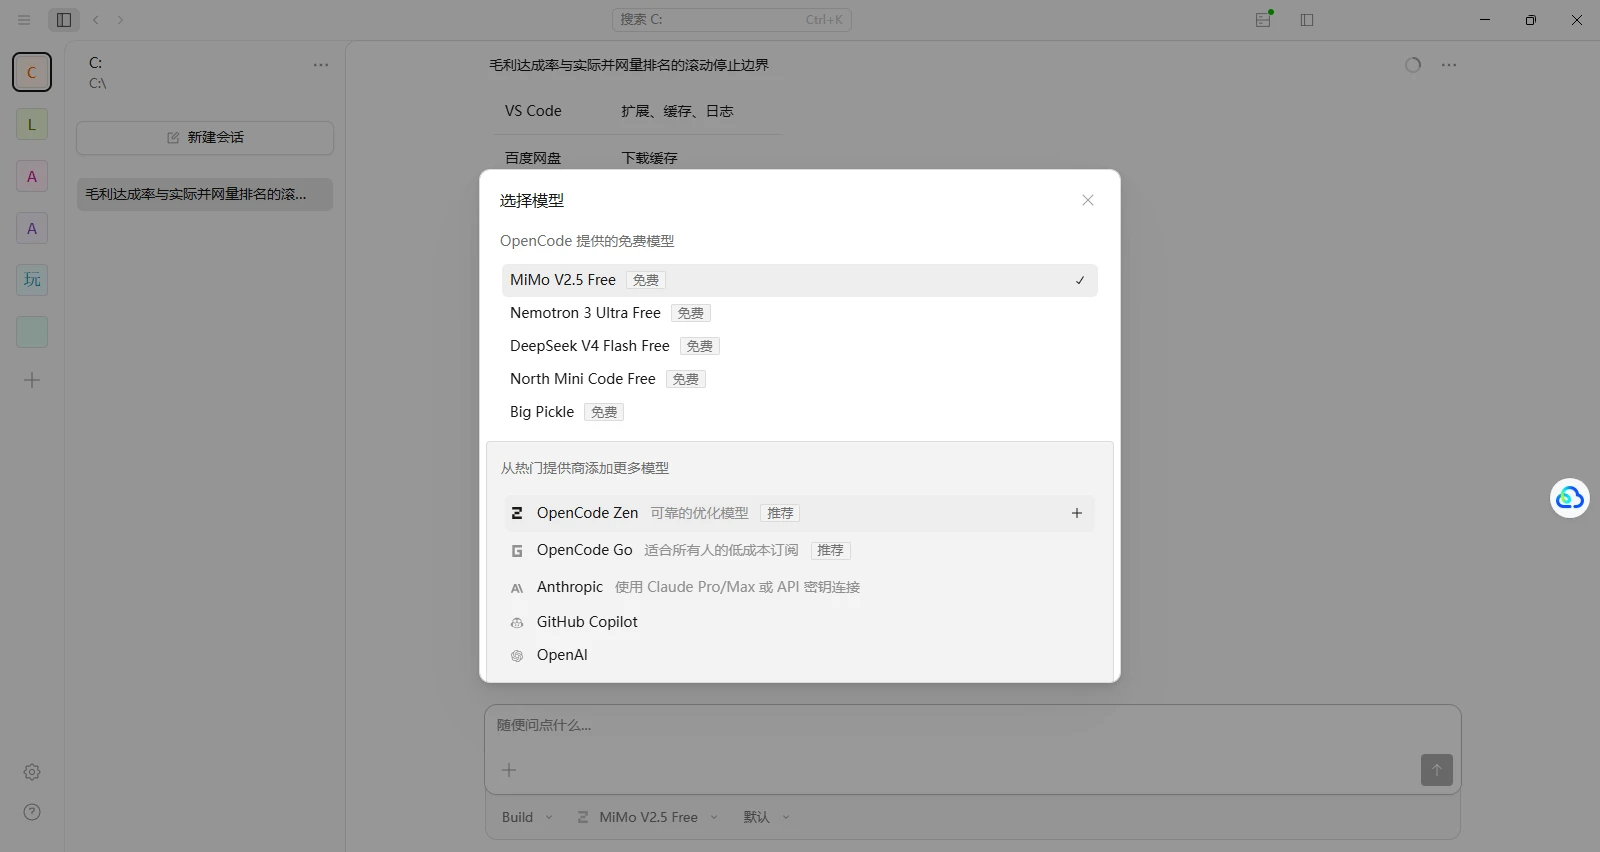Select MiMo V2.5 Free model
The width and height of the screenshot is (1600, 852).
tap(800, 280)
